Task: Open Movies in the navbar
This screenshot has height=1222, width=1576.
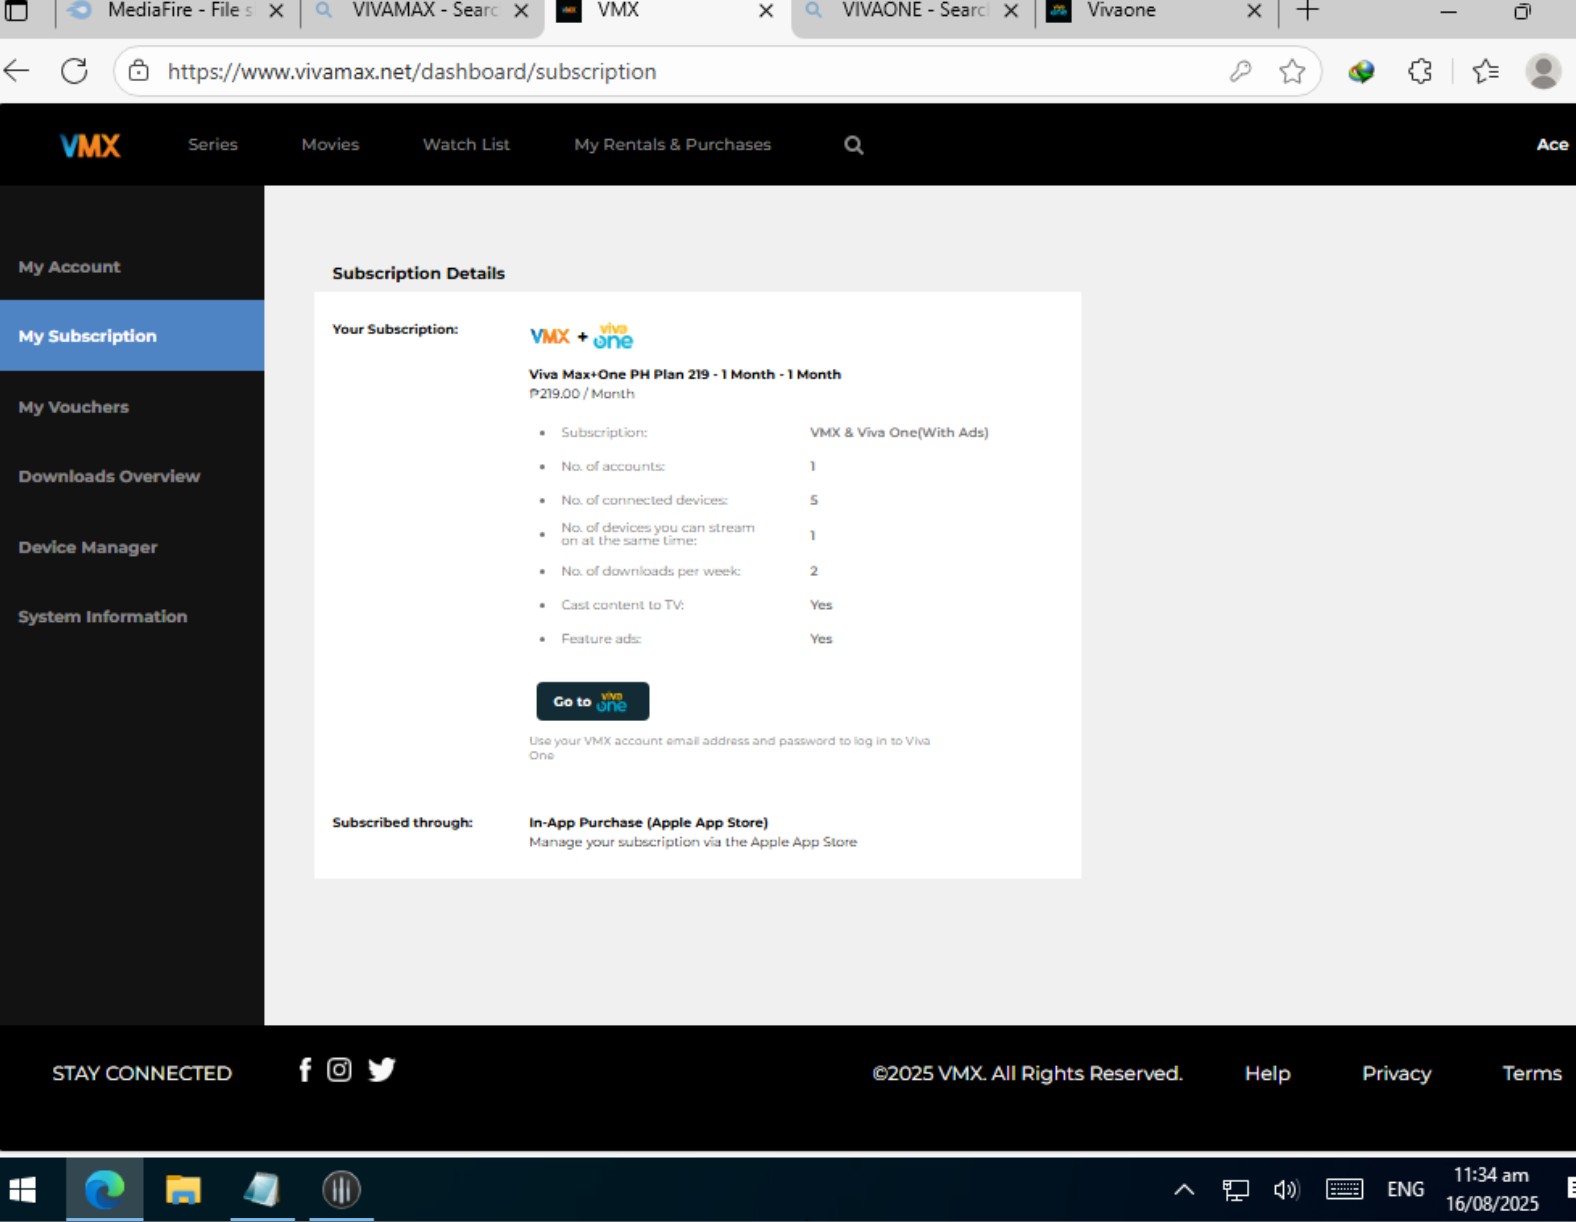Action: pos(330,145)
